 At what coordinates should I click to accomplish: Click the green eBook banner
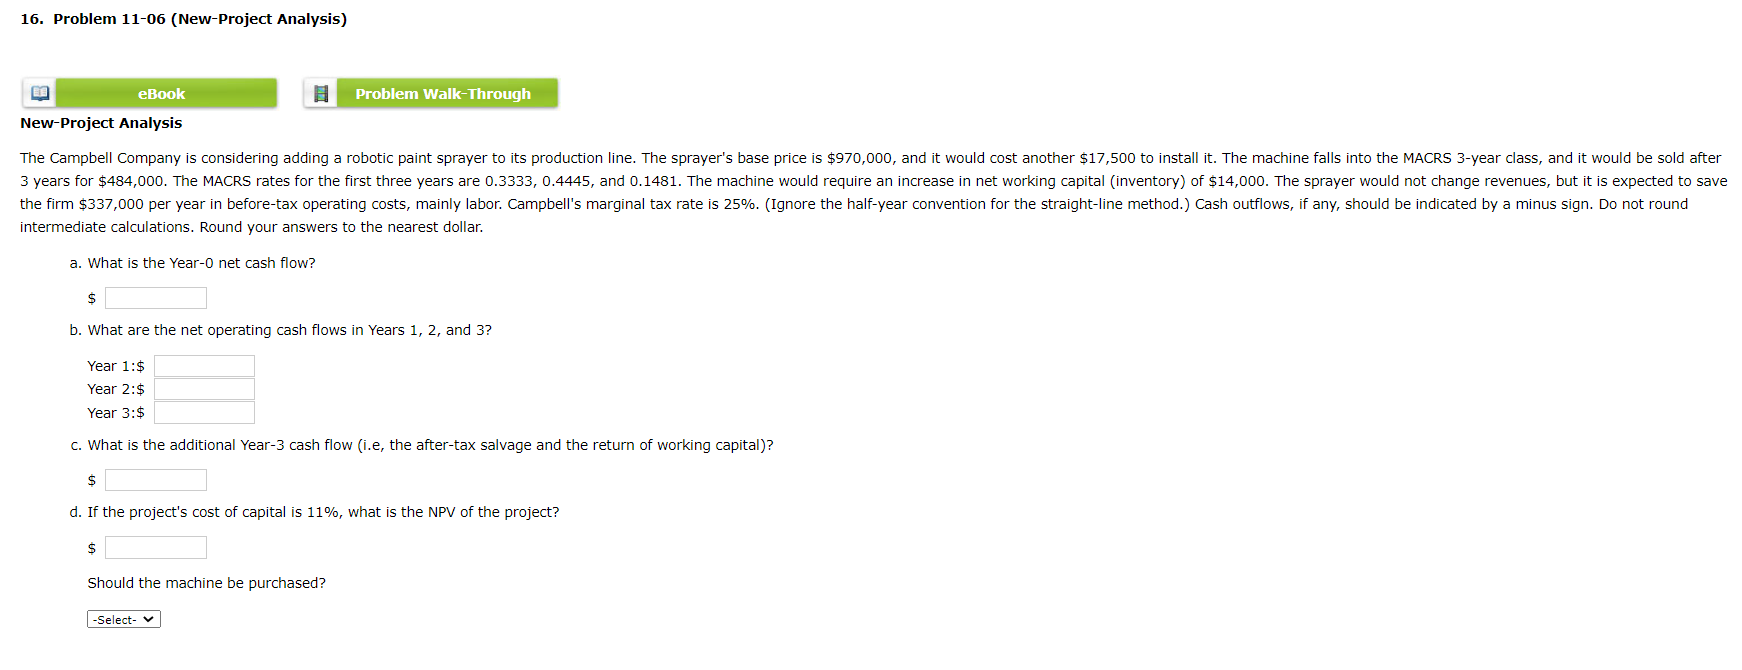166,93
